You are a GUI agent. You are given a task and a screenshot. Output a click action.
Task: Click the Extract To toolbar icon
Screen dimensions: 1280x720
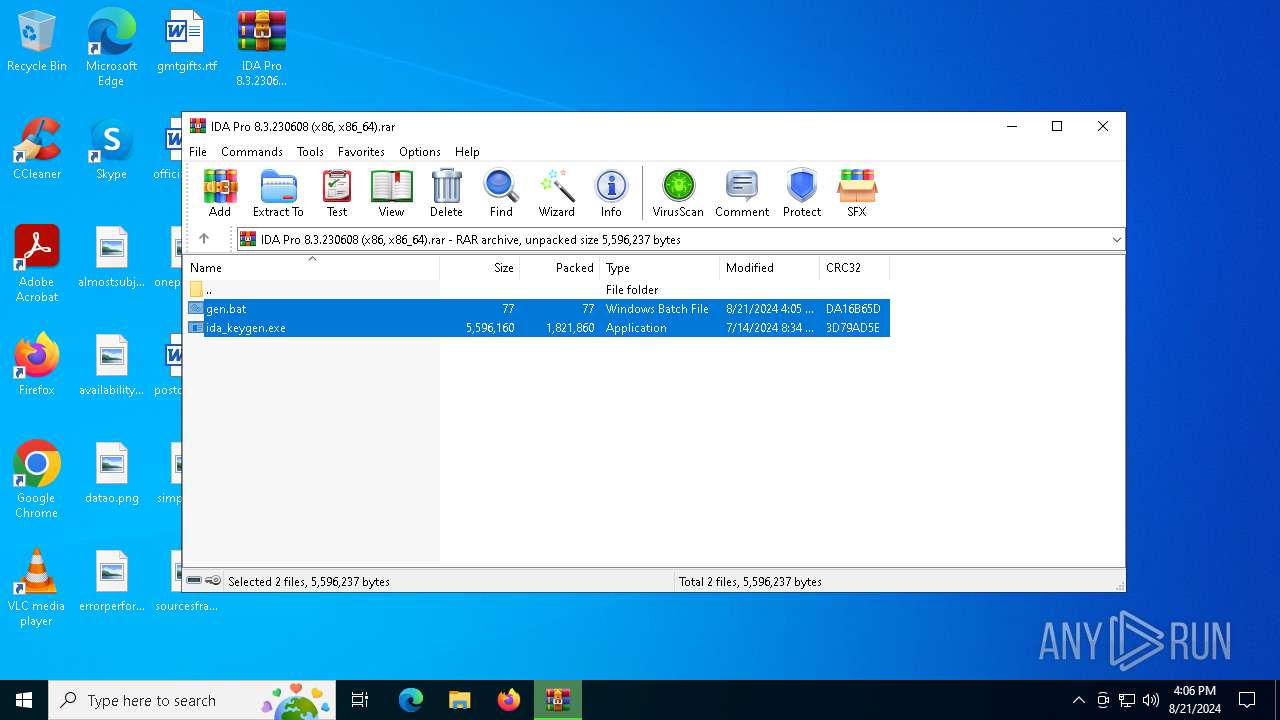278,193
